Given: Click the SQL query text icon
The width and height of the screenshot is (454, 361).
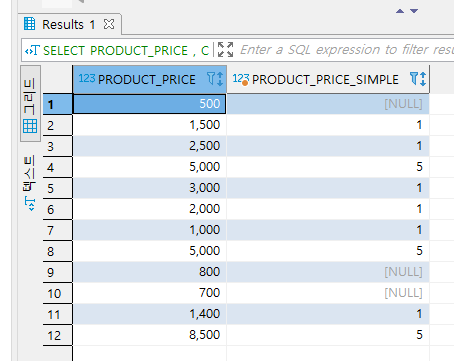Looking at the screenshot, I should [x=32, y=51].
